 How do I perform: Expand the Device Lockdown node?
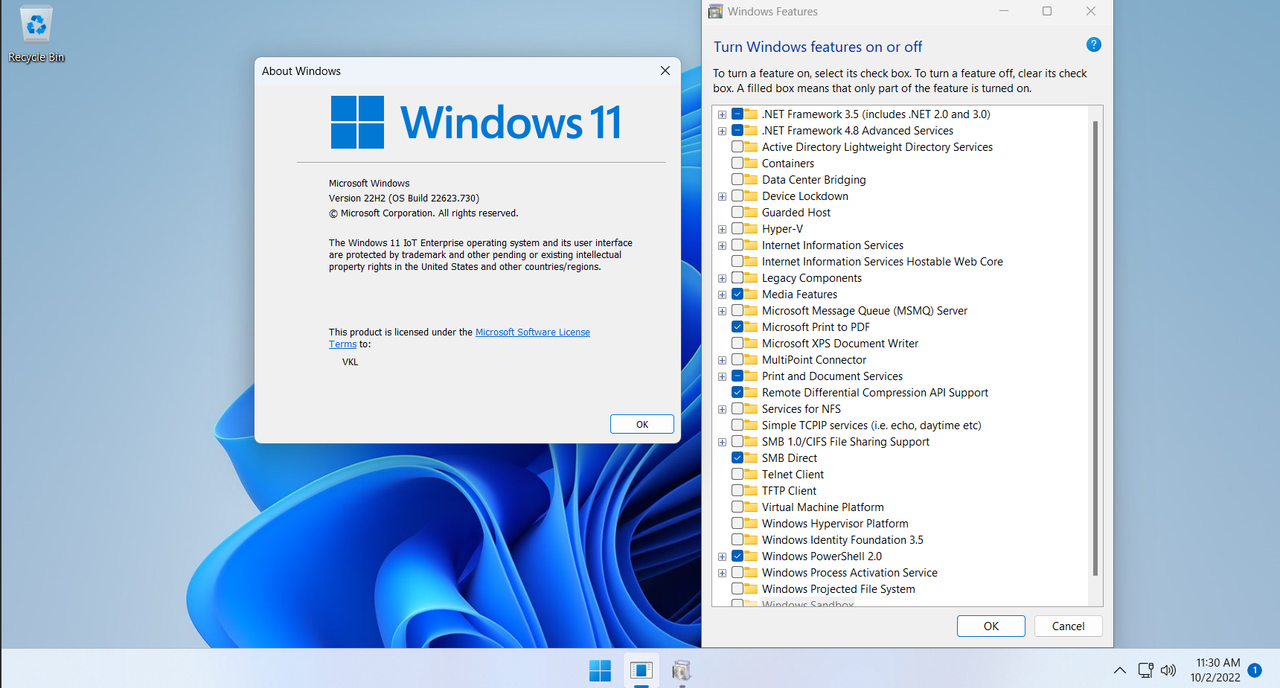(x=722, y=196)
